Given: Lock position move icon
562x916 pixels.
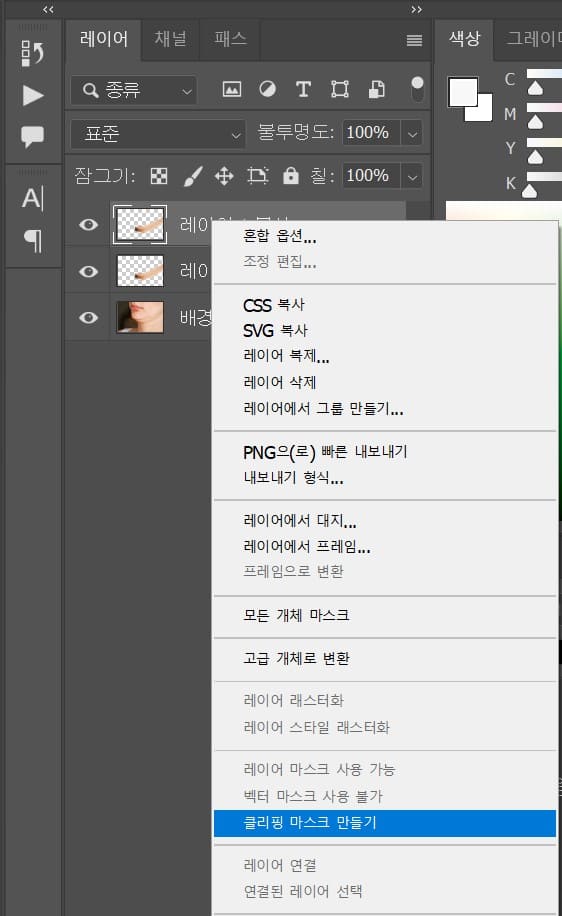Looking at the screenshot, I should click(x=224, y=176).
